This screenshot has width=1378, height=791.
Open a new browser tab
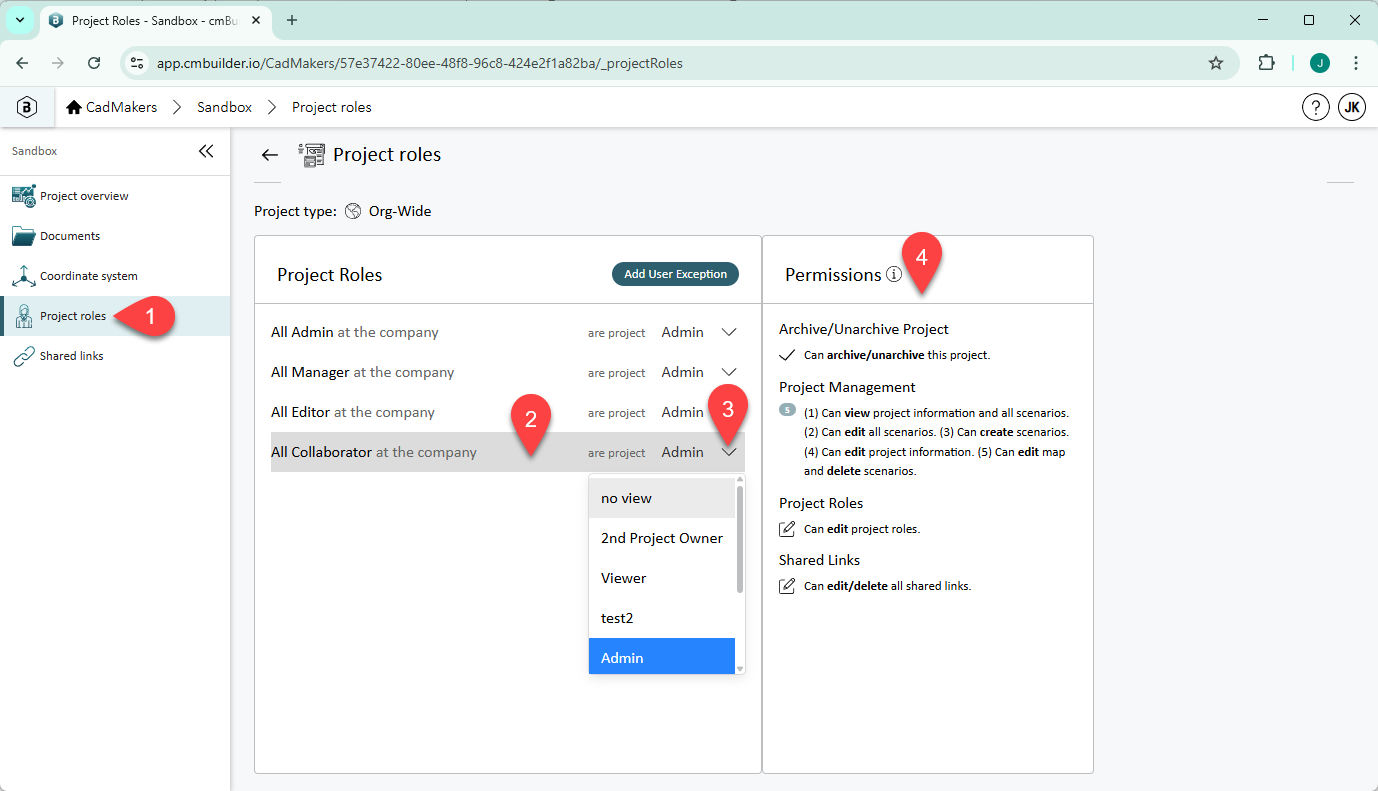point(292,20)
